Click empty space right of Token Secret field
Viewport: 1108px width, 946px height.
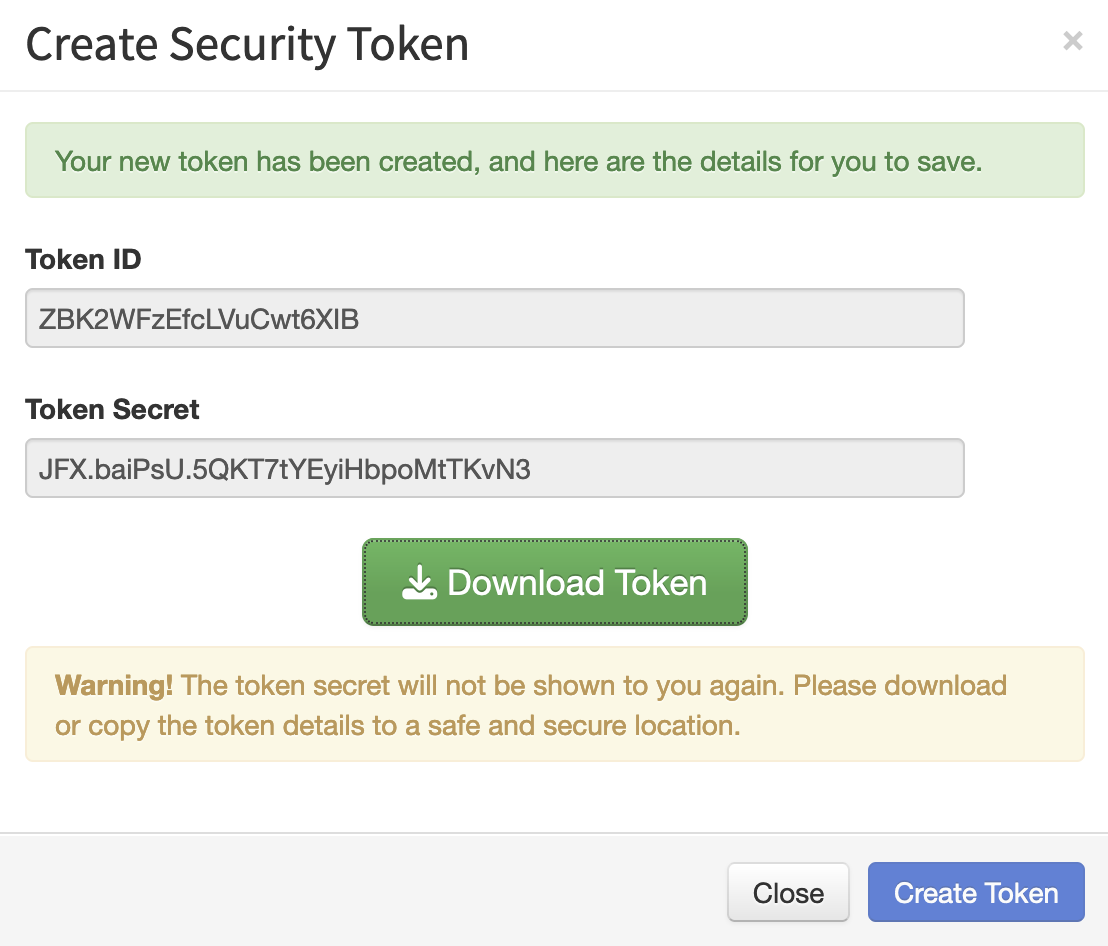pos(1025,468)
